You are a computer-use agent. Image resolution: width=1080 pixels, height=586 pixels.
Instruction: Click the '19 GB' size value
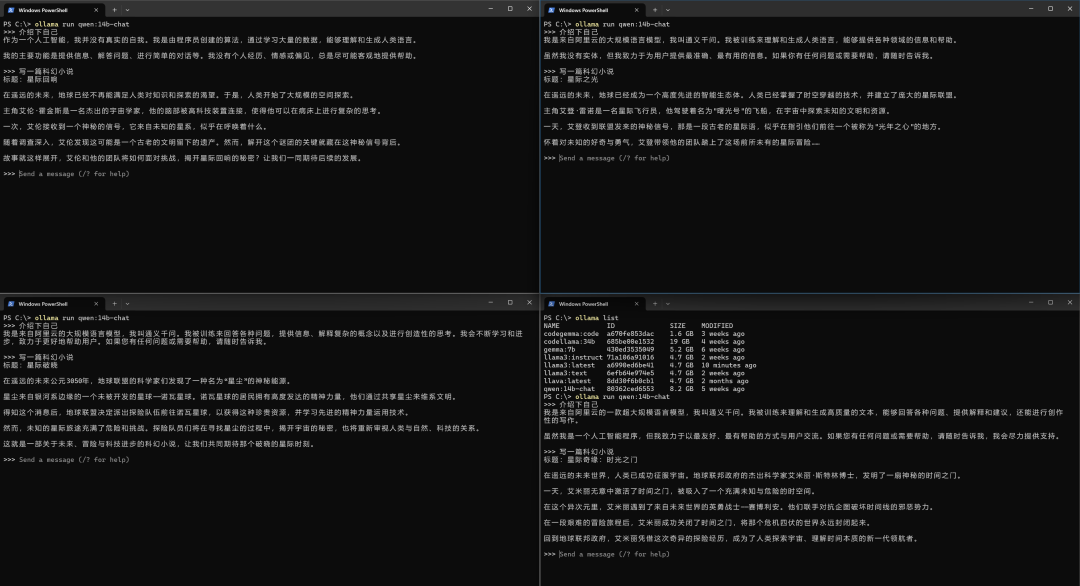click(x=680, y=342)
